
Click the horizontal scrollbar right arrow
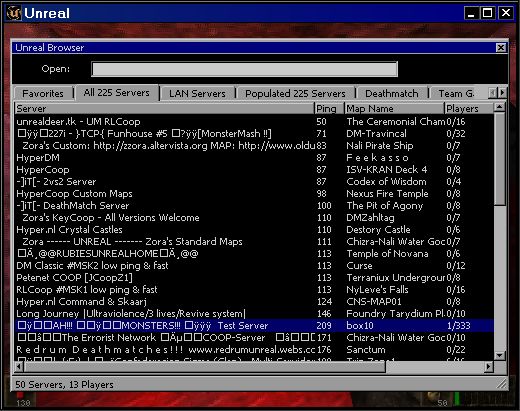[489, 367]
